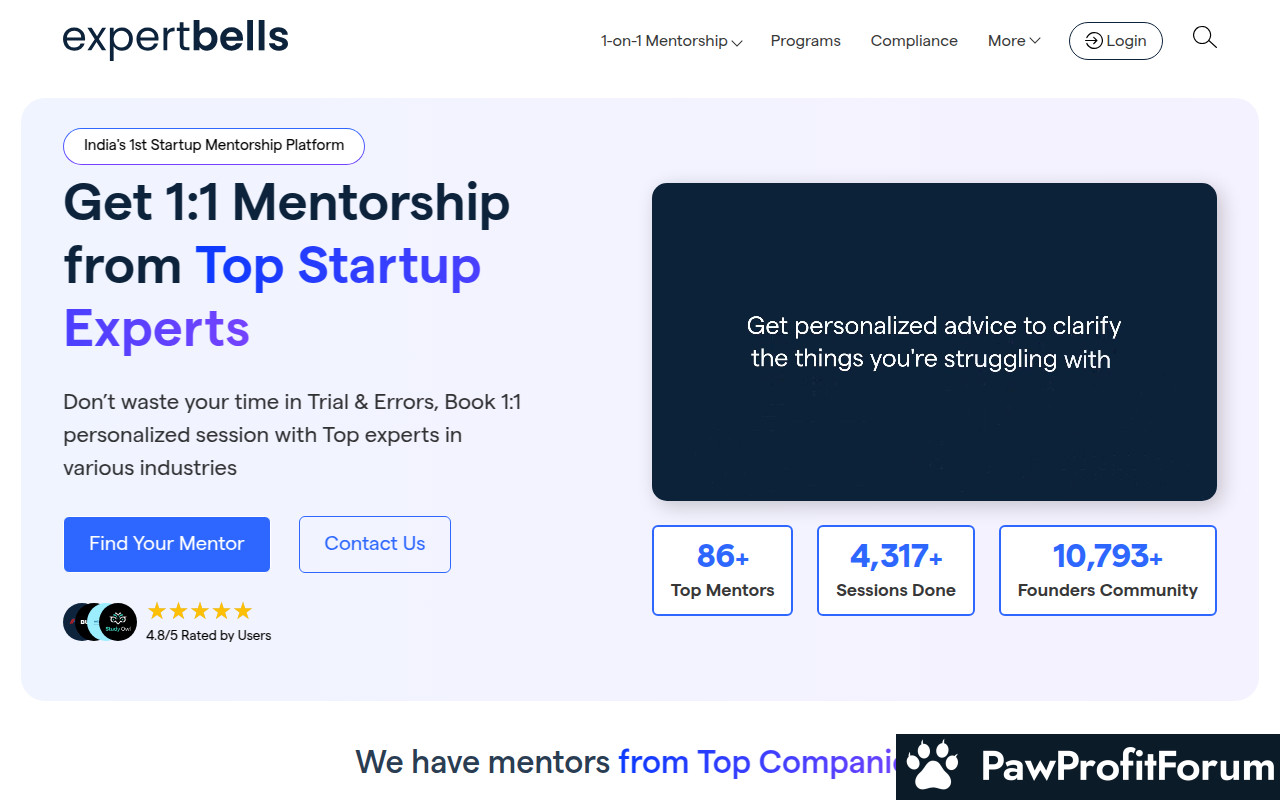Viewport: 1280px width, 800px height.
Task: Select the Study Owl avatar
Action: [118, 622]
